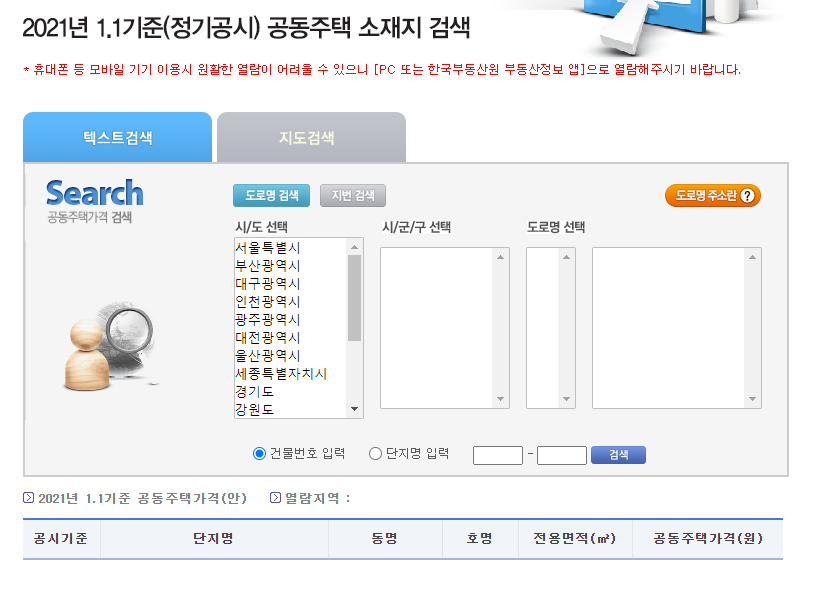Select the 도로명 검색 button
813x597 pixels.
(x=271, y=196)
